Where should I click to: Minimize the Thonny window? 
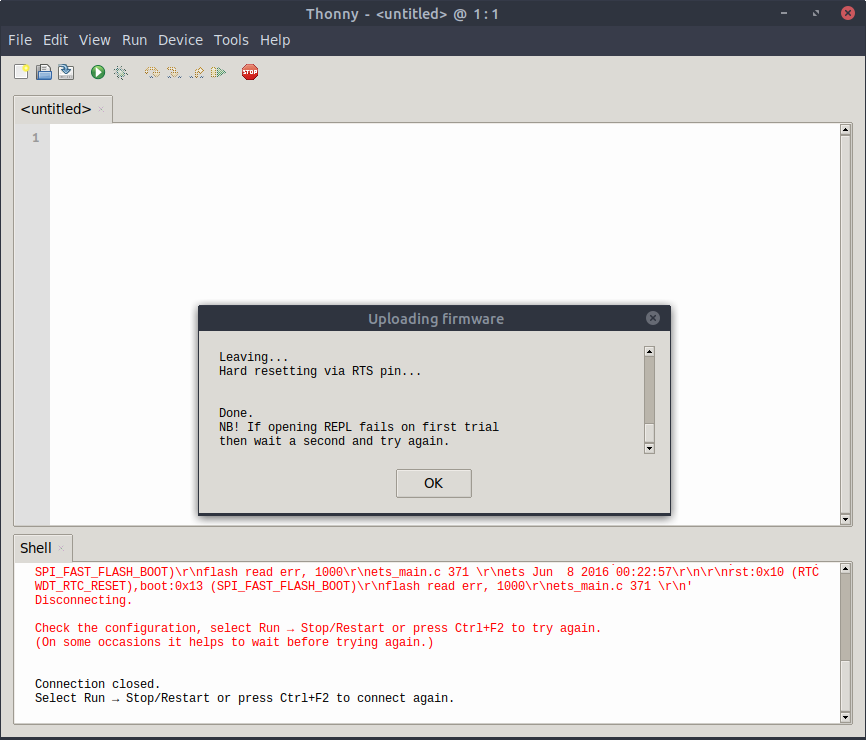pyautogui.click(x=784, y=13)
